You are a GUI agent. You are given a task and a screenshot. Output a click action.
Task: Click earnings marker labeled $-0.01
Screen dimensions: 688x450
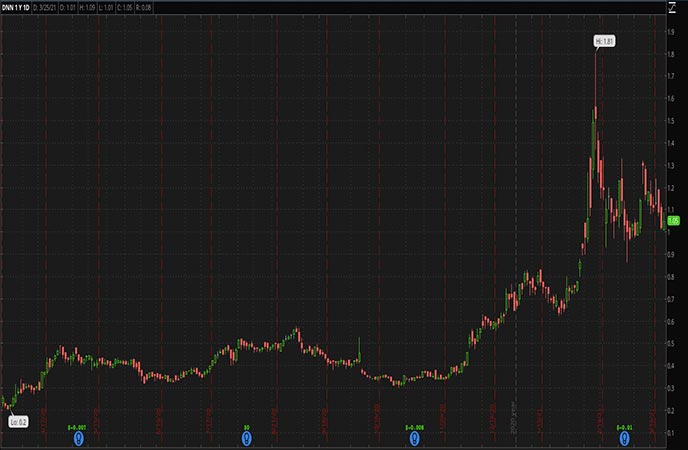point(624,438)
